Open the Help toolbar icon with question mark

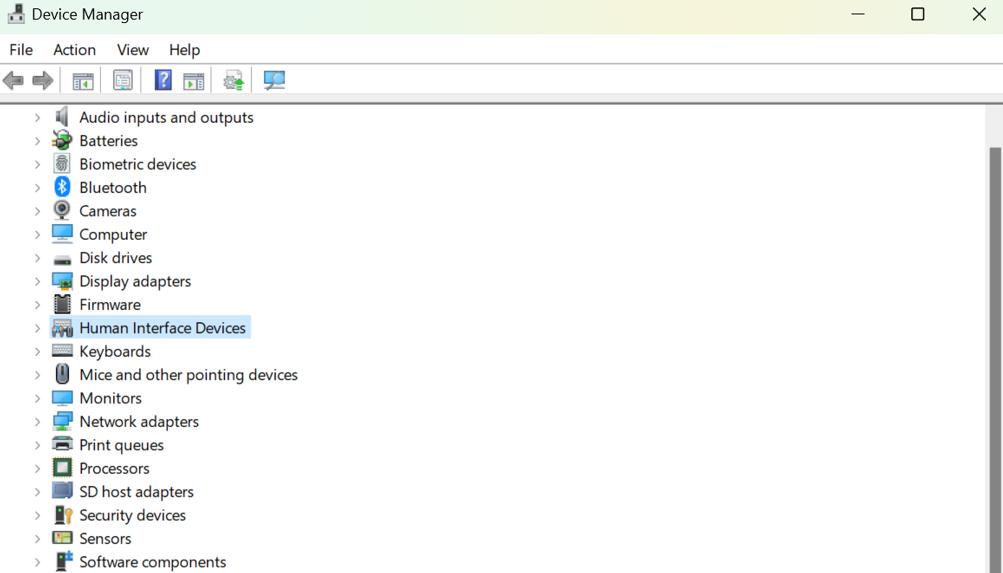pyautogui.click(x=163, y=80)
